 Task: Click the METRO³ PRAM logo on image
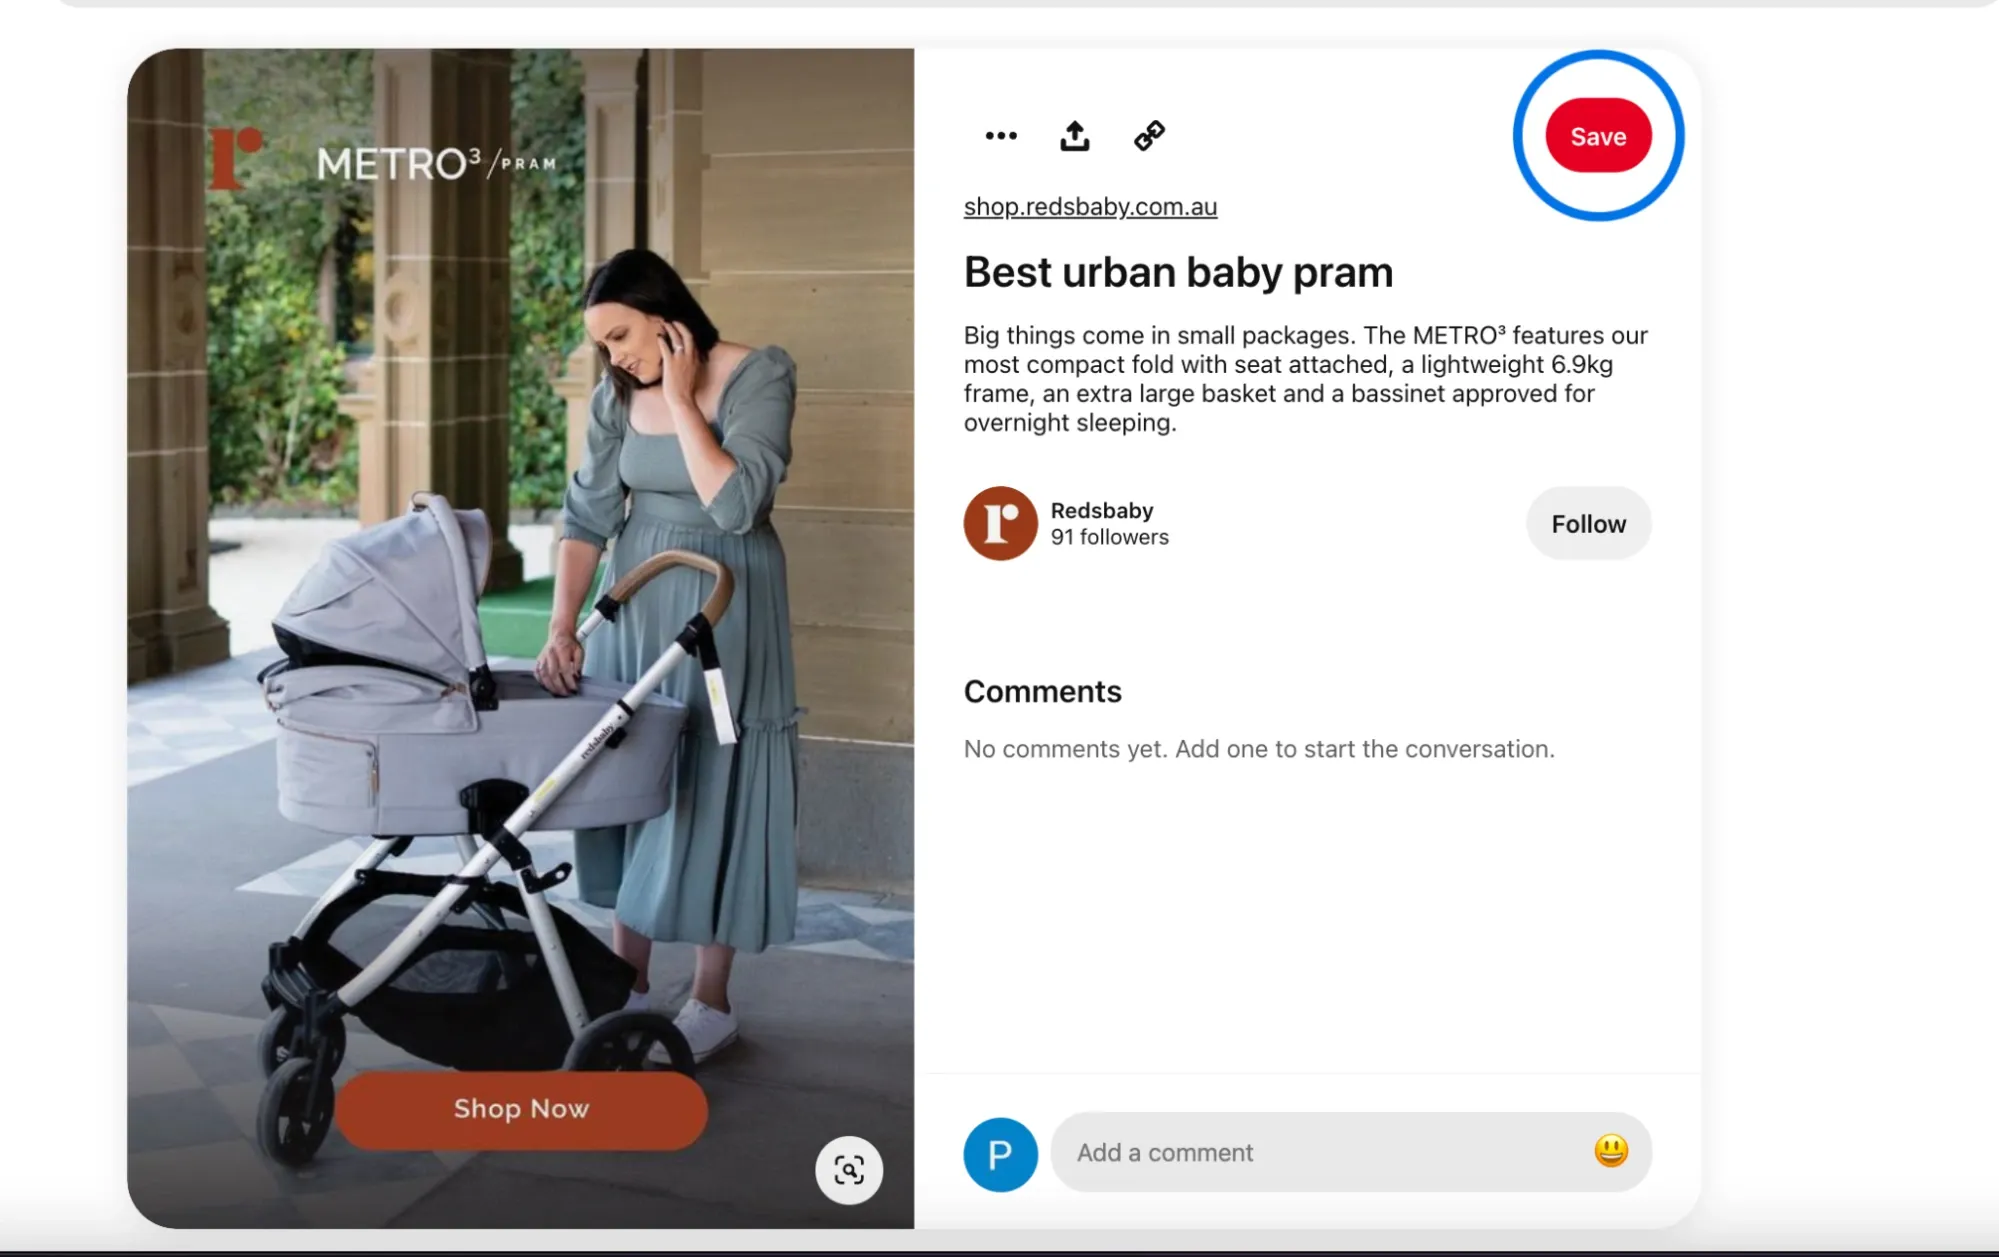coord(437,163)
